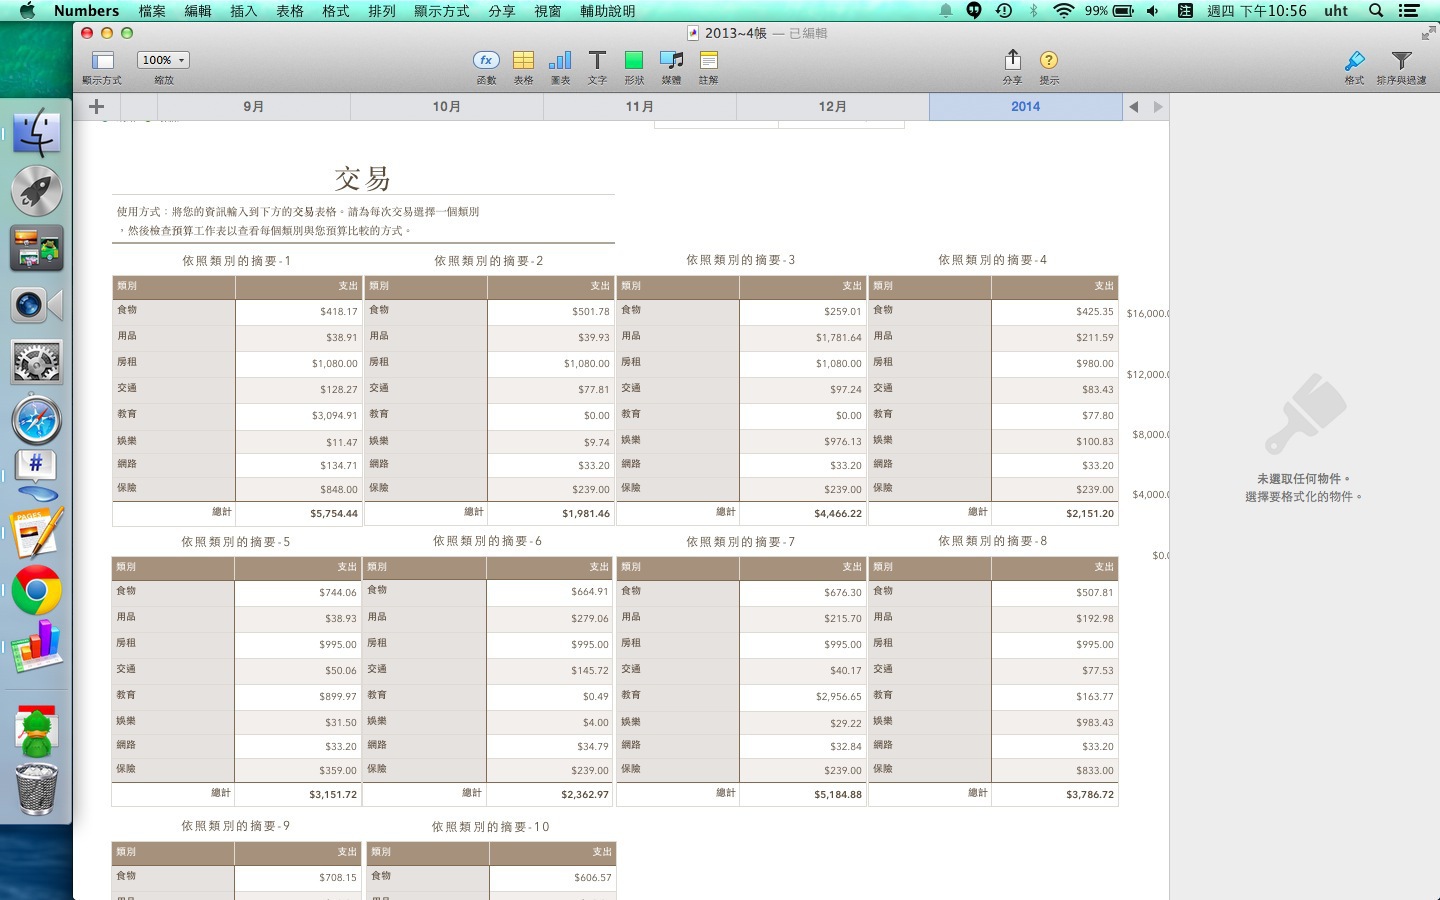The image size is (1440, 900).
Task: Select cell $983.43 in summary table 8
Action: 1055,722
